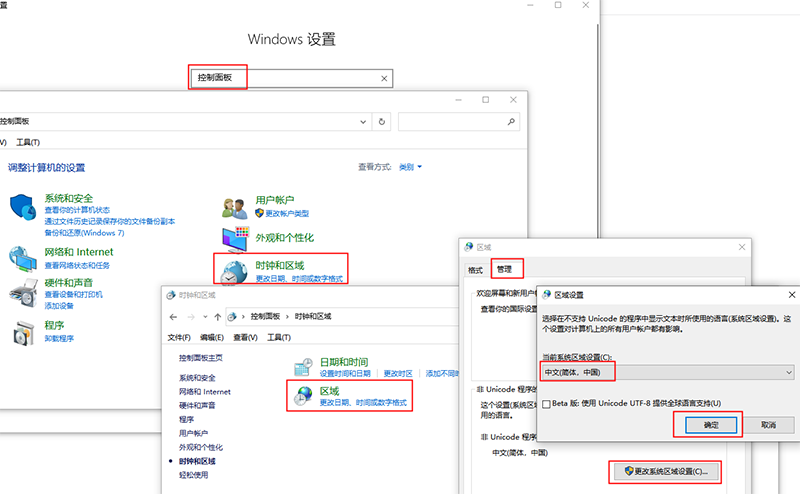The width and height of the screenshot is (800, 494).
Task: Clear the Windows 设置 search box with X
Action: coord(384,78)
